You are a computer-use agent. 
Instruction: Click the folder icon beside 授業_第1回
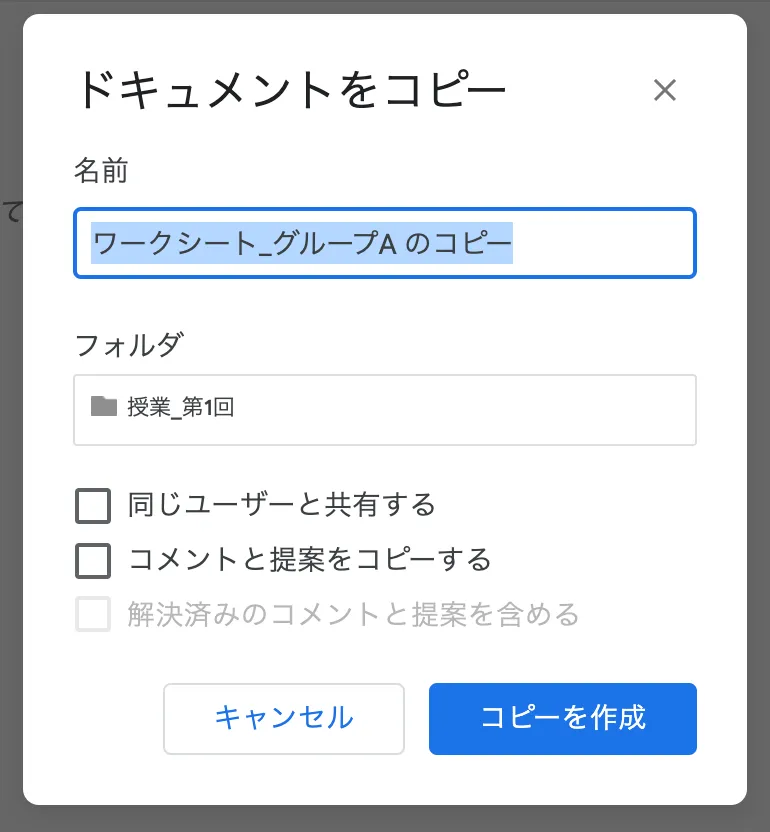[x=103, y=406]
